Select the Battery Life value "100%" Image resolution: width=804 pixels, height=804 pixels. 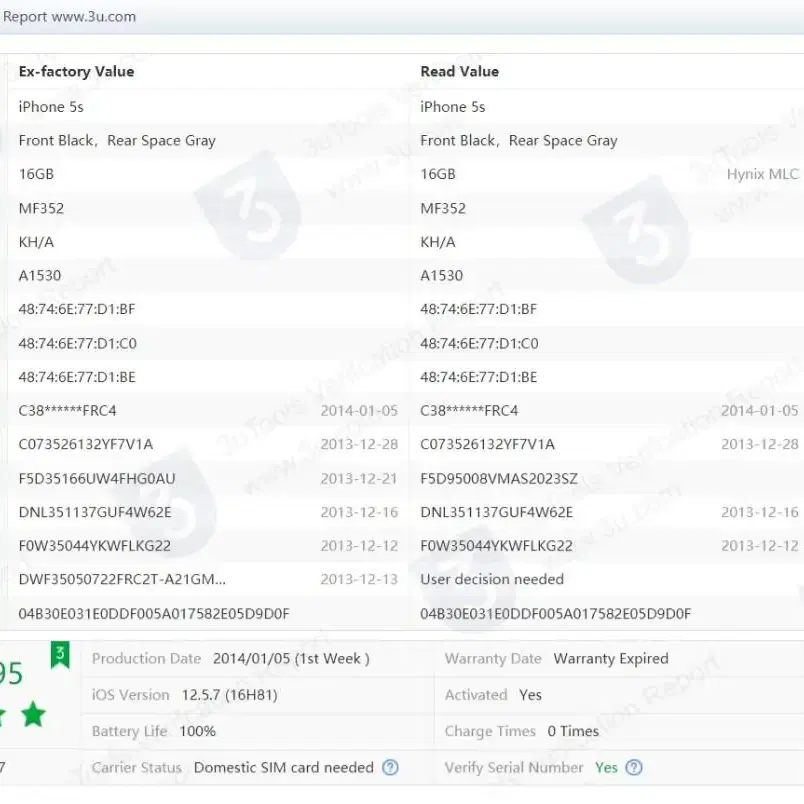[197, 731]
